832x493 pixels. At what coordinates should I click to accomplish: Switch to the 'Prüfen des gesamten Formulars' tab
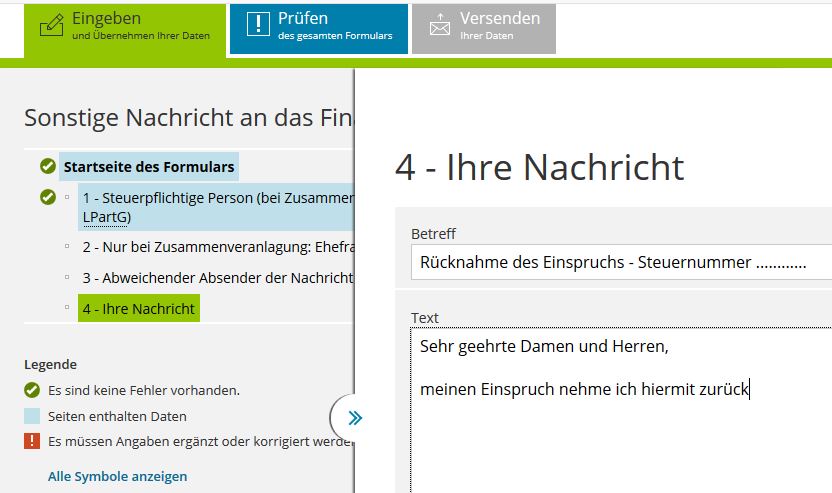(x=318, y=27)
